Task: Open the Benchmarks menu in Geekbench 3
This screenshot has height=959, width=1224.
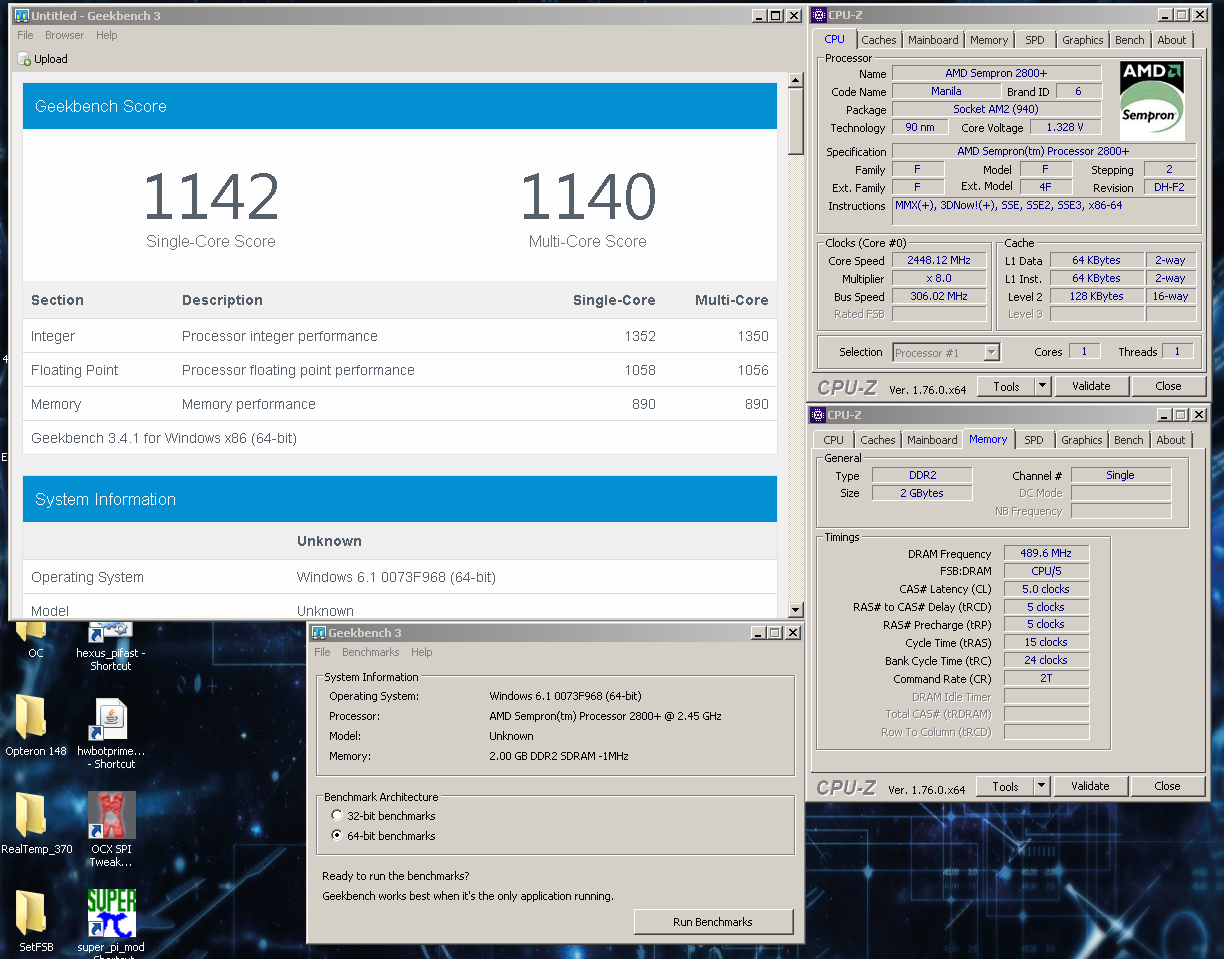Action: click(370, 652)
